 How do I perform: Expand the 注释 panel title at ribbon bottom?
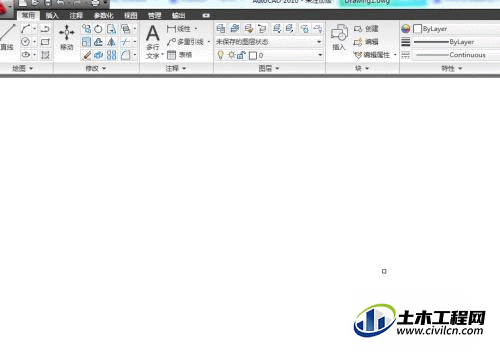(x=176, y=68)
